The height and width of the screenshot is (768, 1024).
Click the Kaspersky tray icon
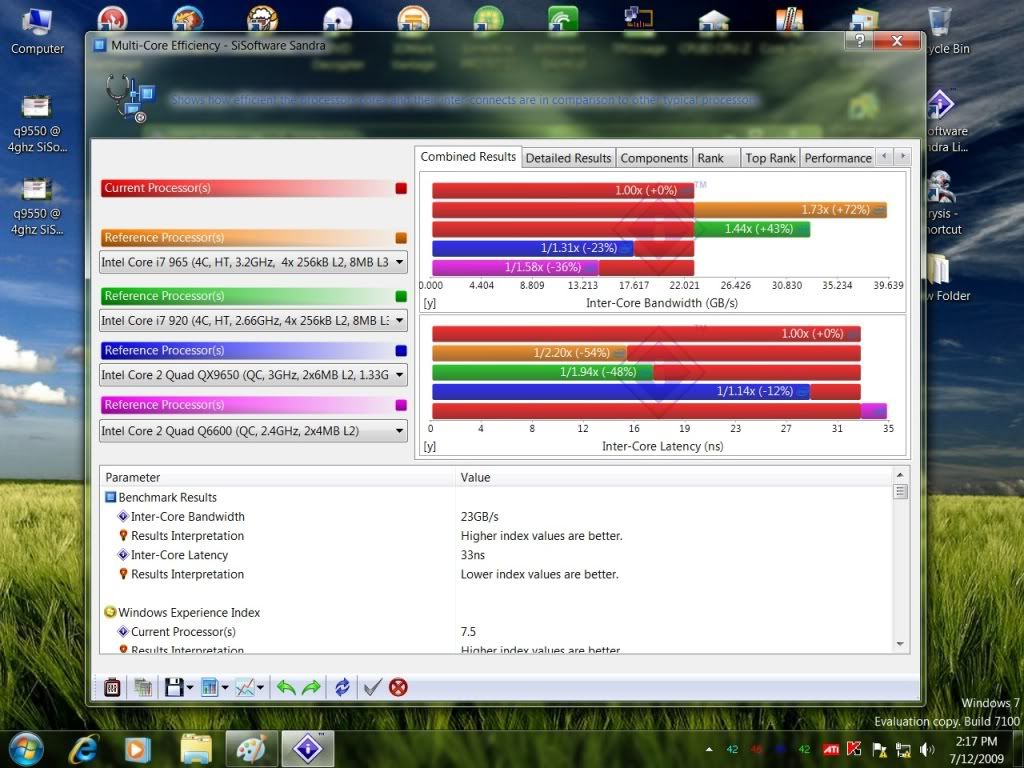[x=854, y=749]
